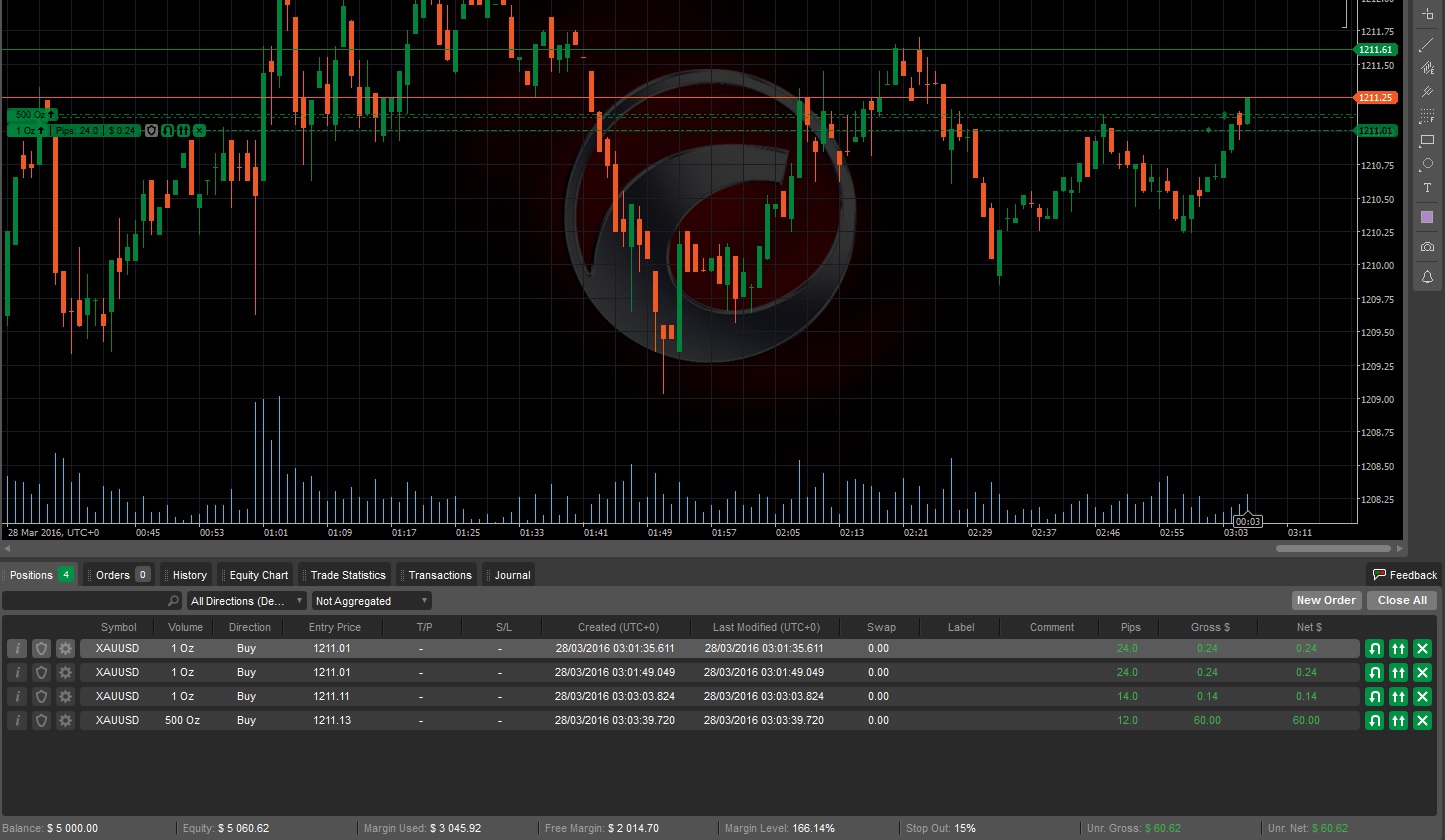This screenshot has width=1445, height=840.
Task: Open gear settings for 500 Oz position
Action: click(65, 720)
